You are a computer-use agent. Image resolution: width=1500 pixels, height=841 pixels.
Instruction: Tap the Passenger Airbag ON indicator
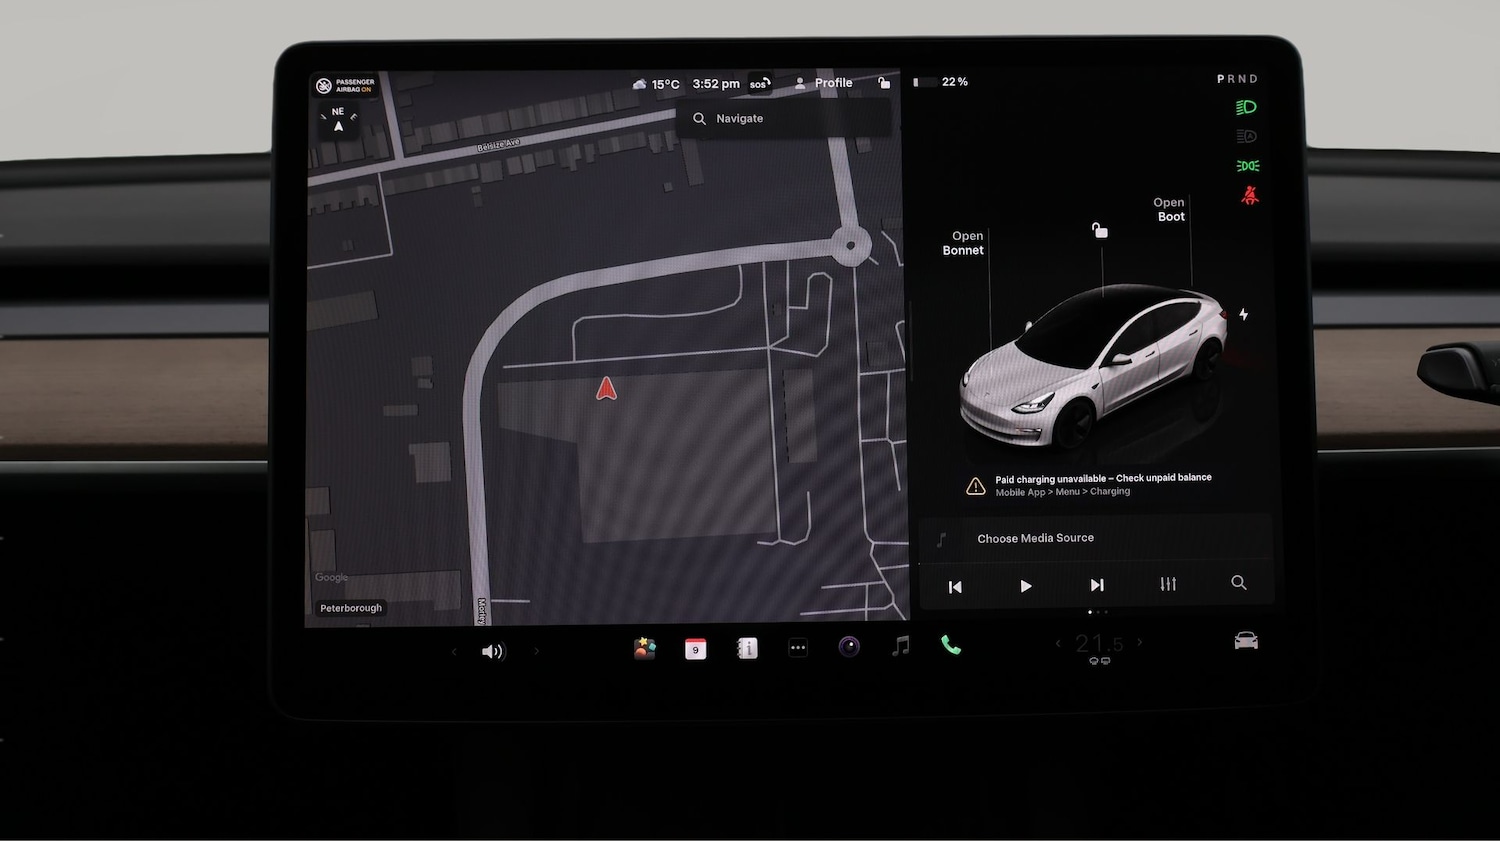click(345, 85)
